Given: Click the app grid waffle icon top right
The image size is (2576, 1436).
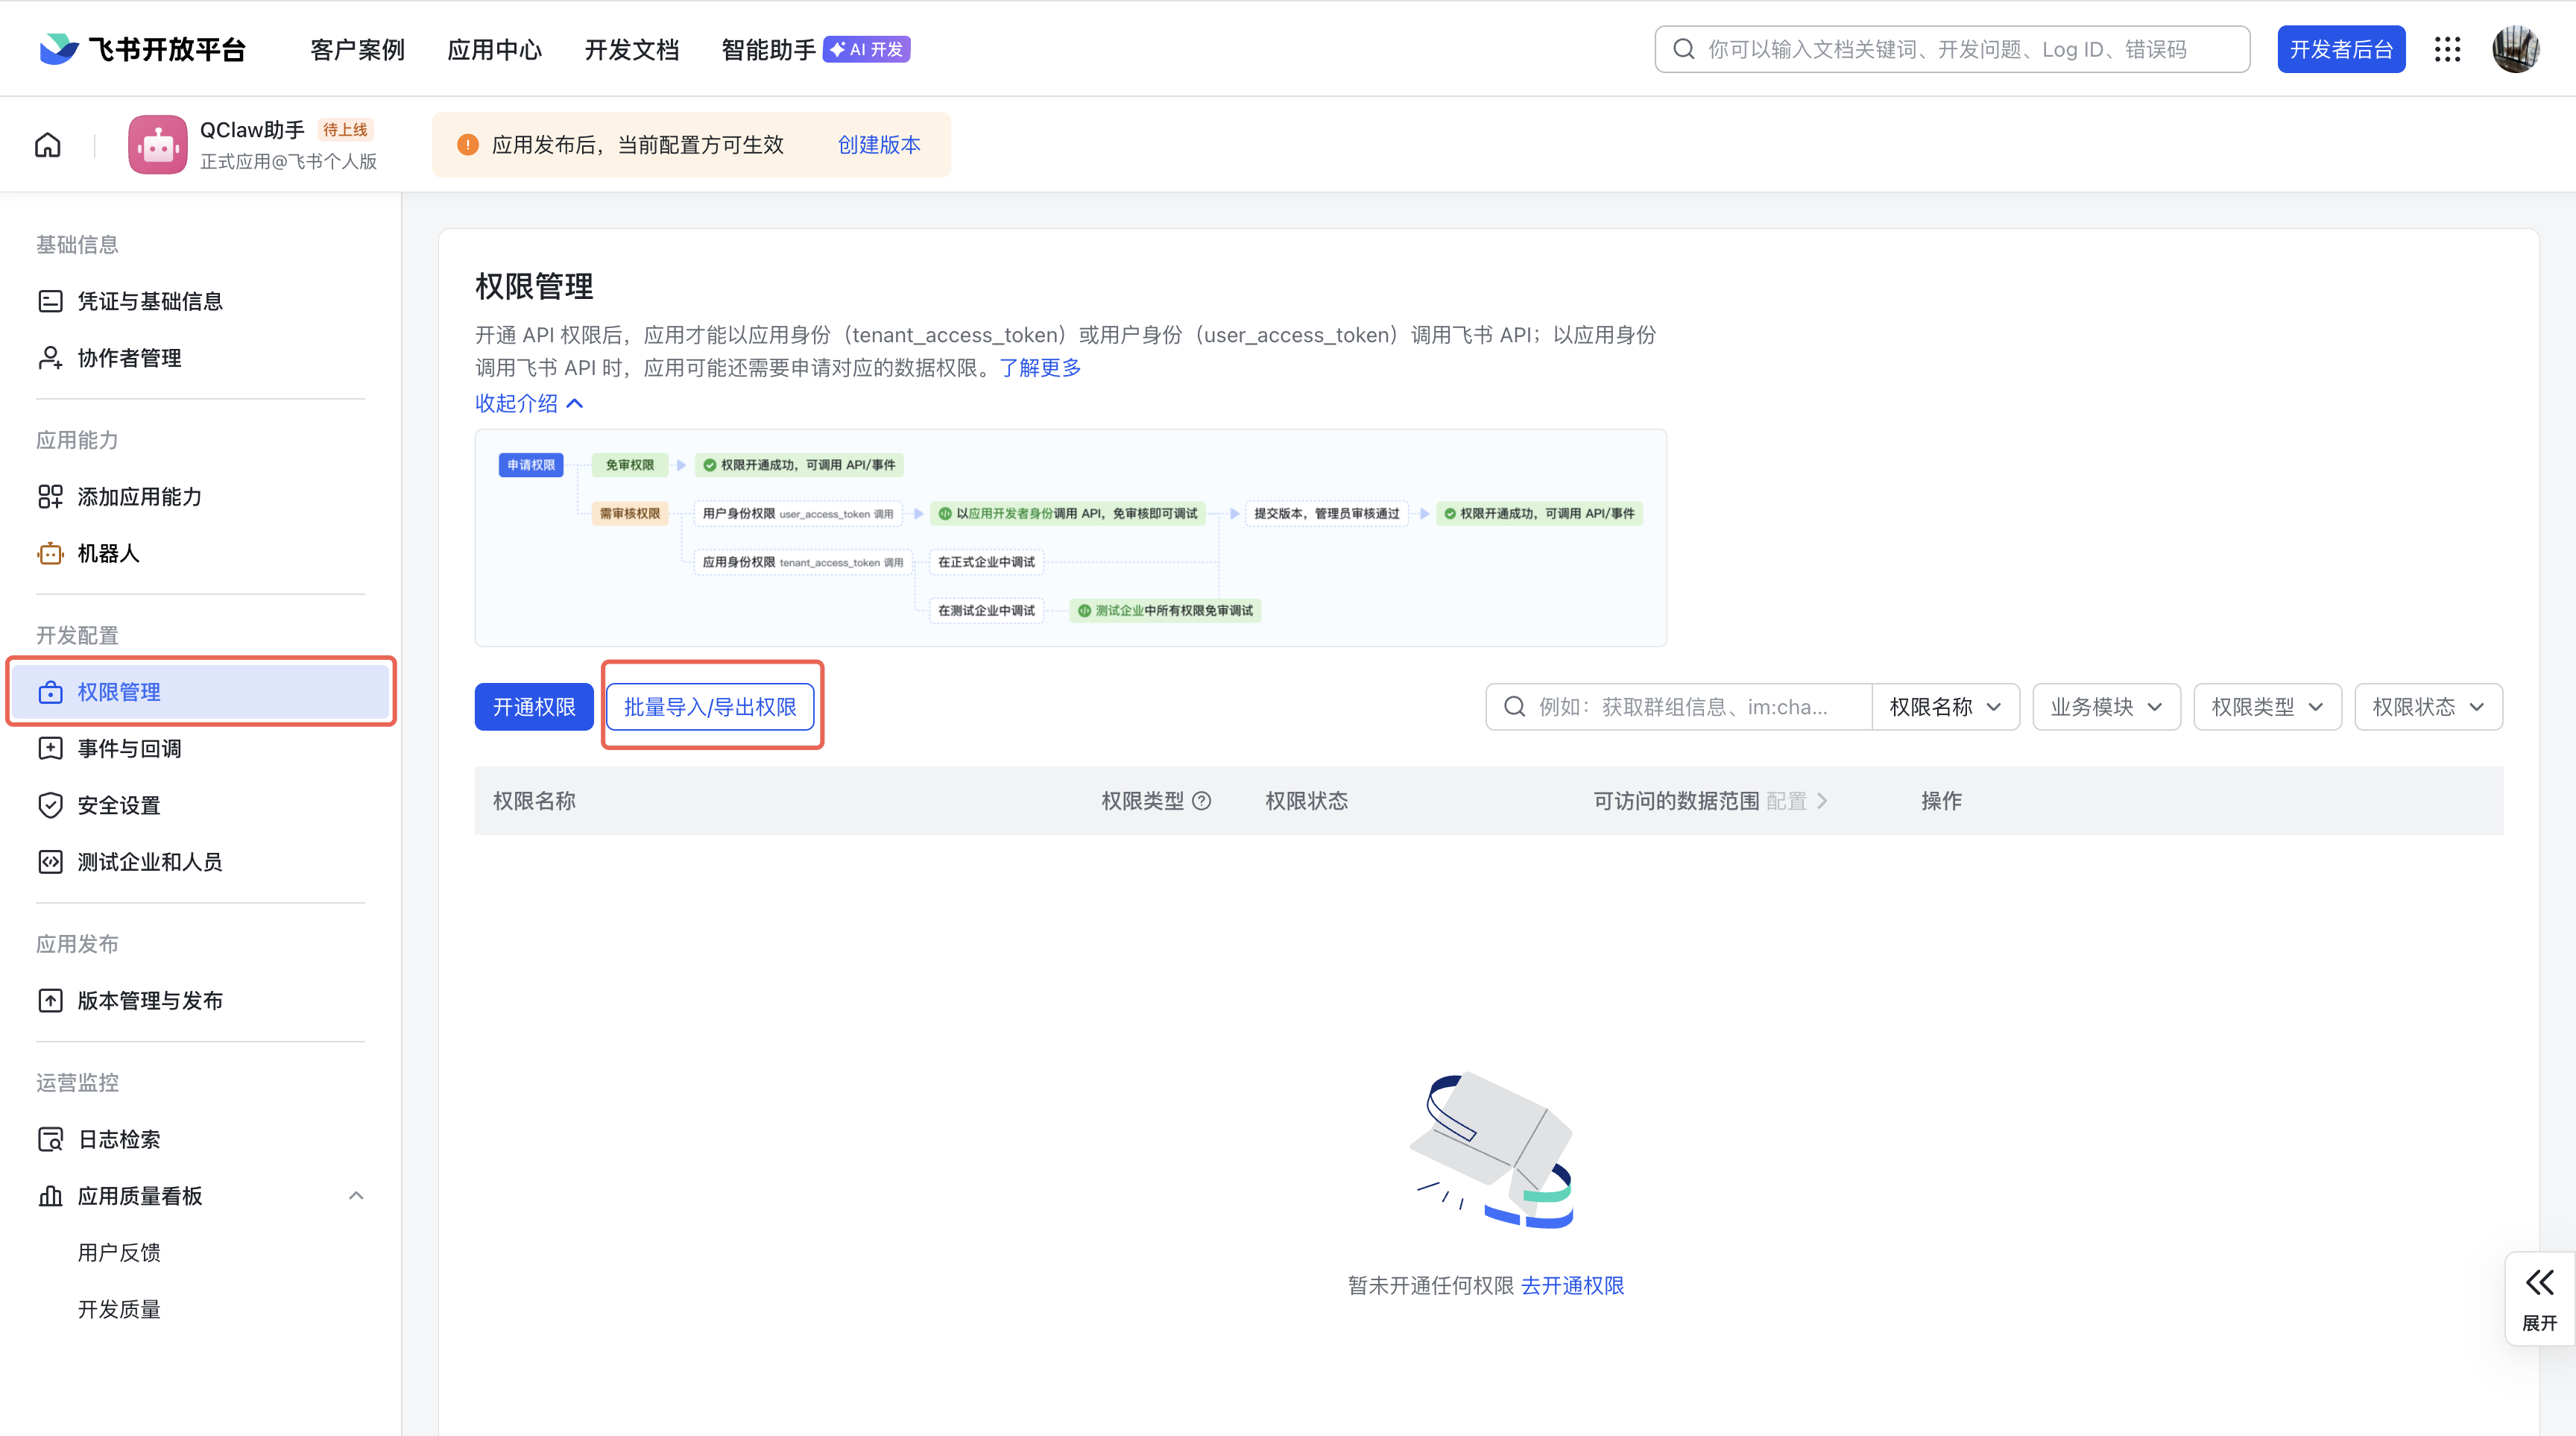Looking at the screenshot, I should [x=2447, y=48].
